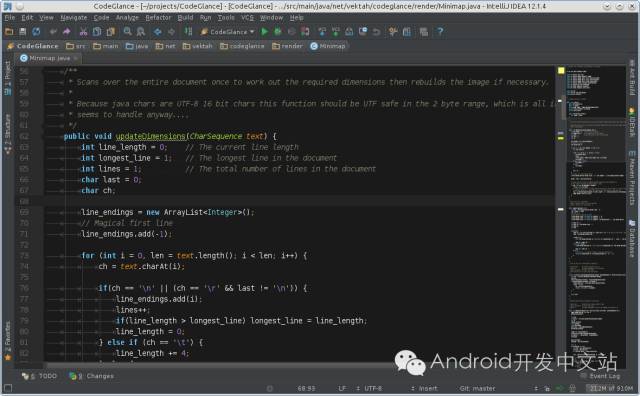
Task: Click the Cut scissors icon
Action: point(83,31)
